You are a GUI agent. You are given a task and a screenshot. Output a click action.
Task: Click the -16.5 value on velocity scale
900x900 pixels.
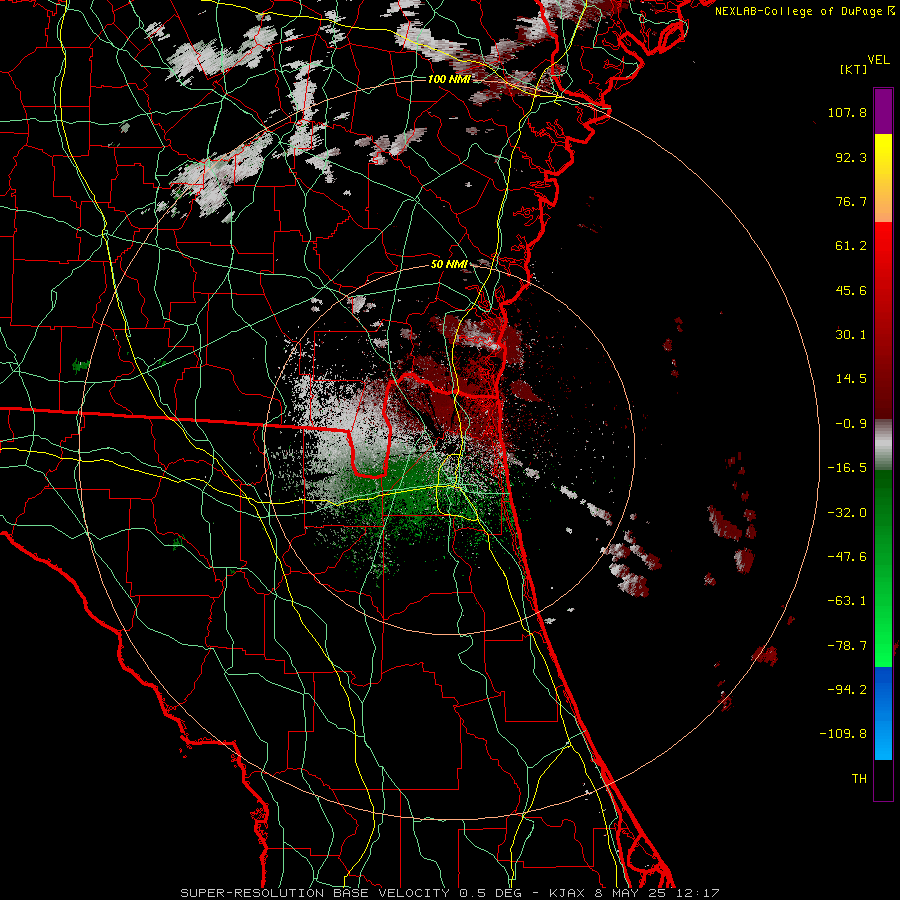[847, 468]
